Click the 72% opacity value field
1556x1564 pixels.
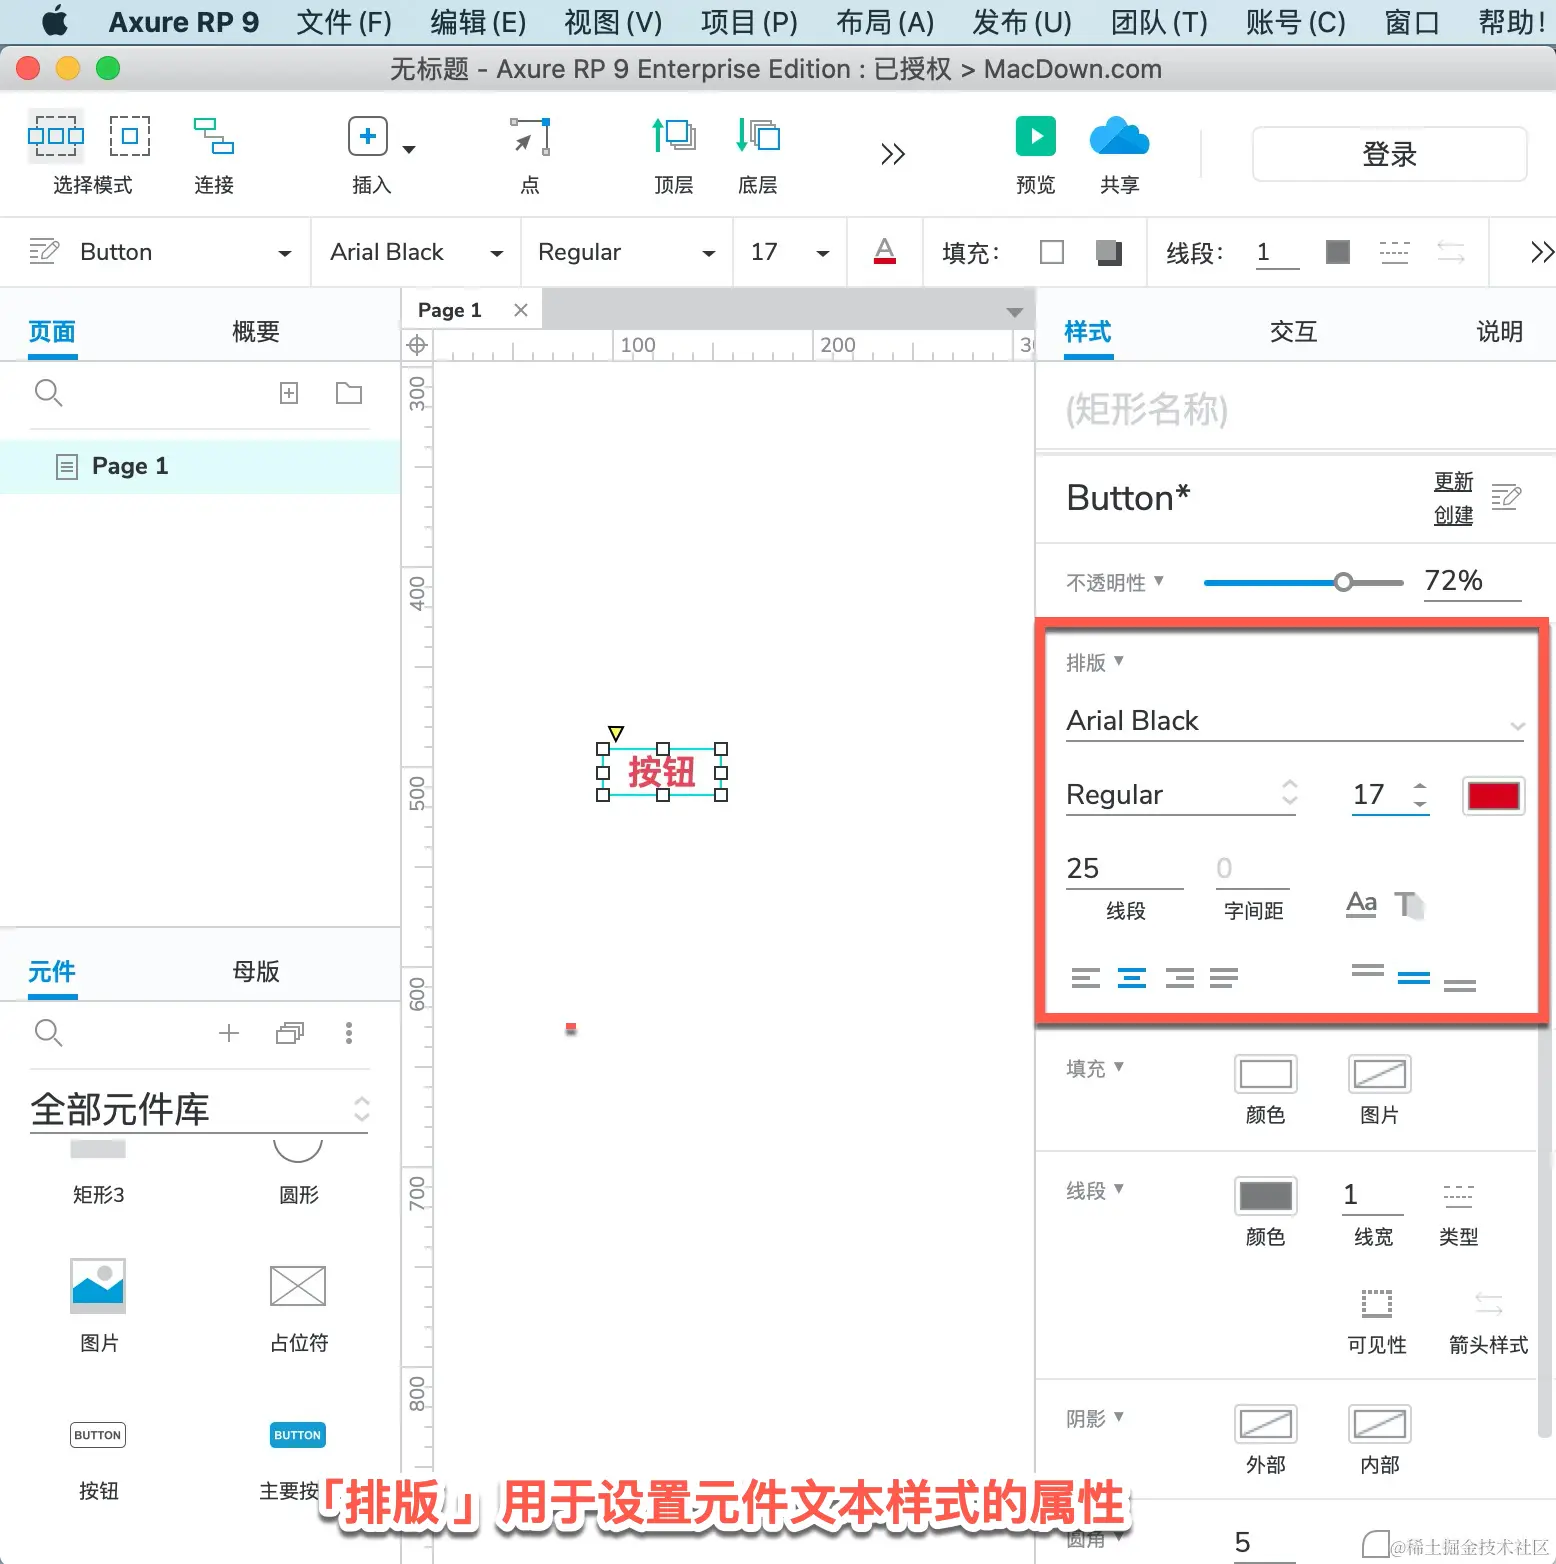pyautogui.click(x=1472, y=581)
